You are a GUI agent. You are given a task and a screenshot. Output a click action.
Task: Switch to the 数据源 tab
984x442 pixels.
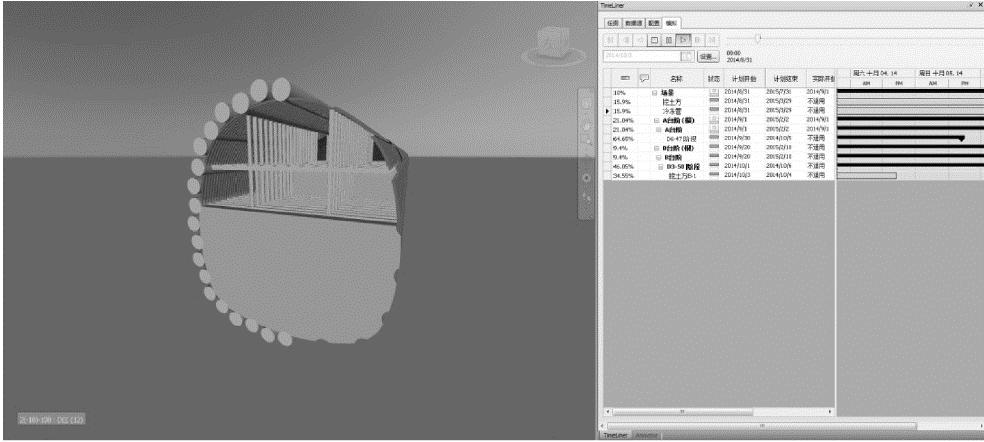click(633, 23)
